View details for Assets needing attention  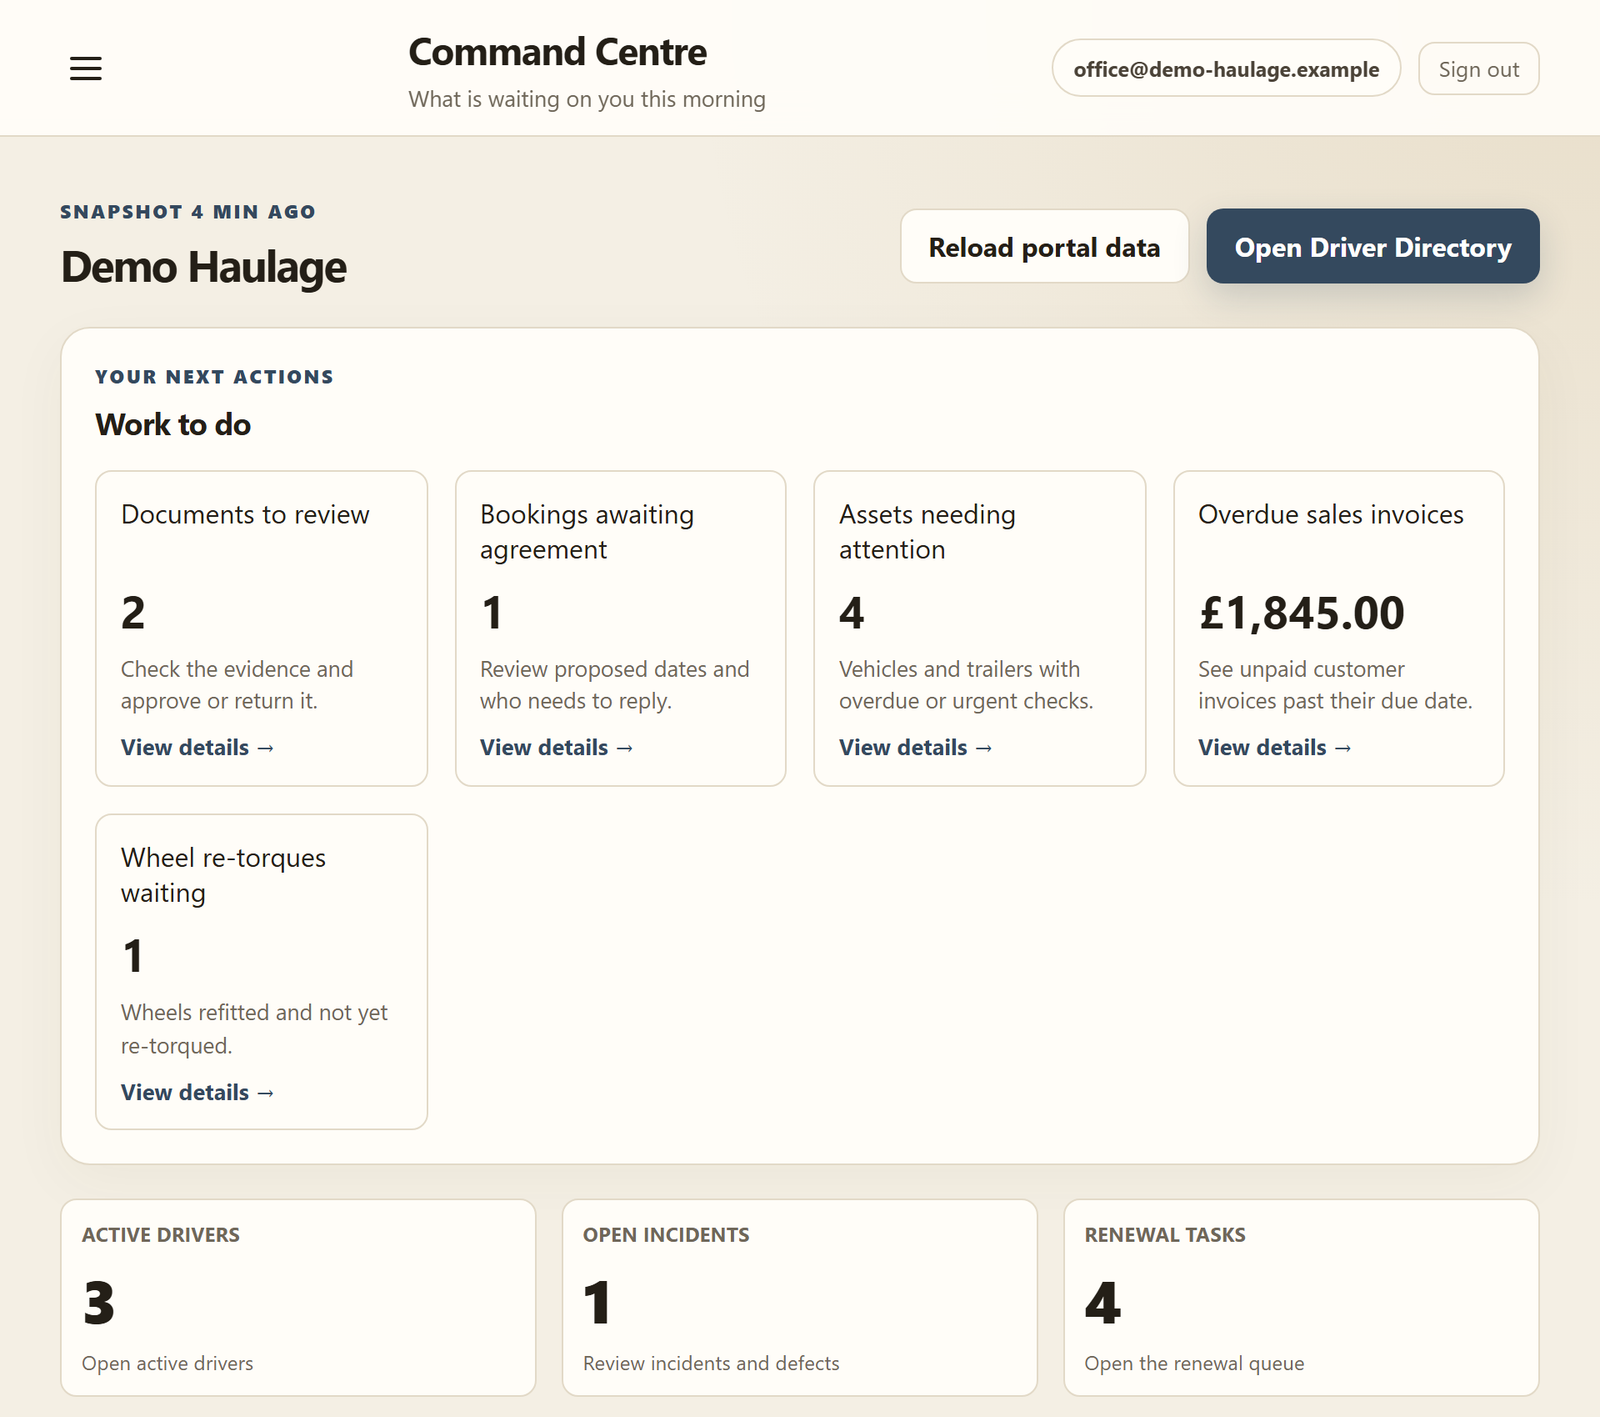[915, 748]
